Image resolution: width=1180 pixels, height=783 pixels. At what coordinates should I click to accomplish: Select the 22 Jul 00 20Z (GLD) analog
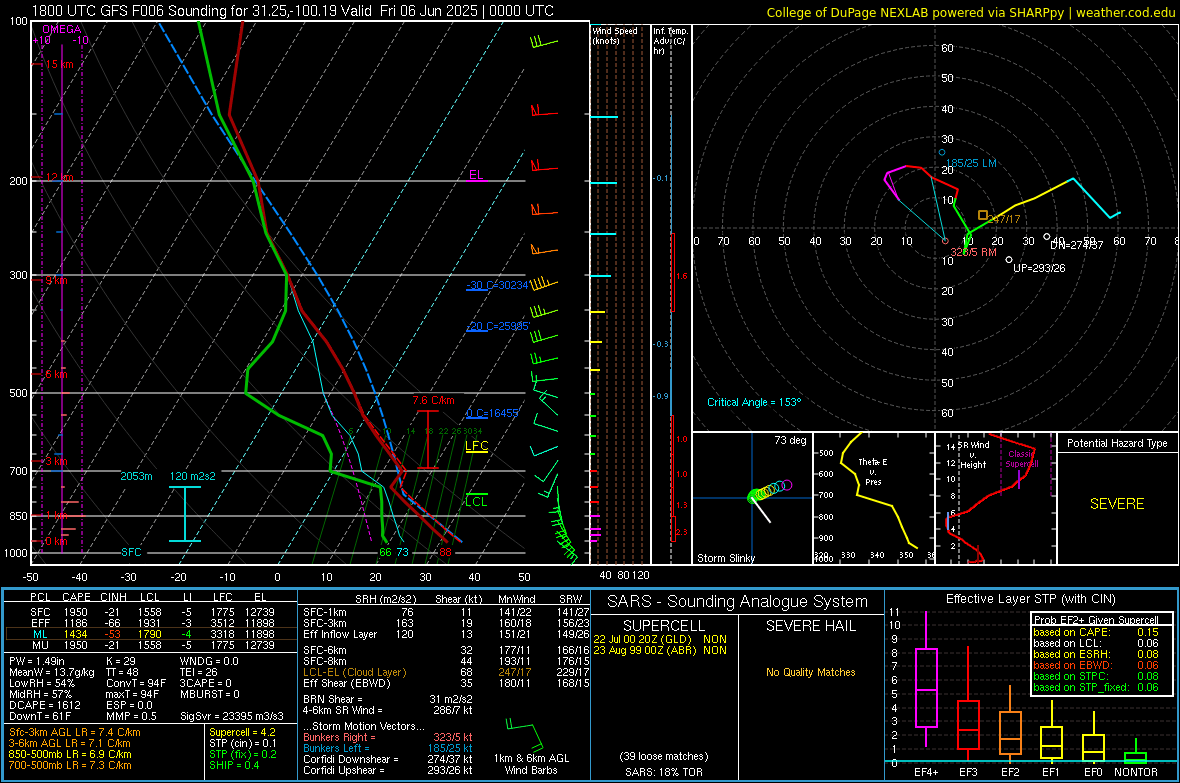tap(660, 638)
